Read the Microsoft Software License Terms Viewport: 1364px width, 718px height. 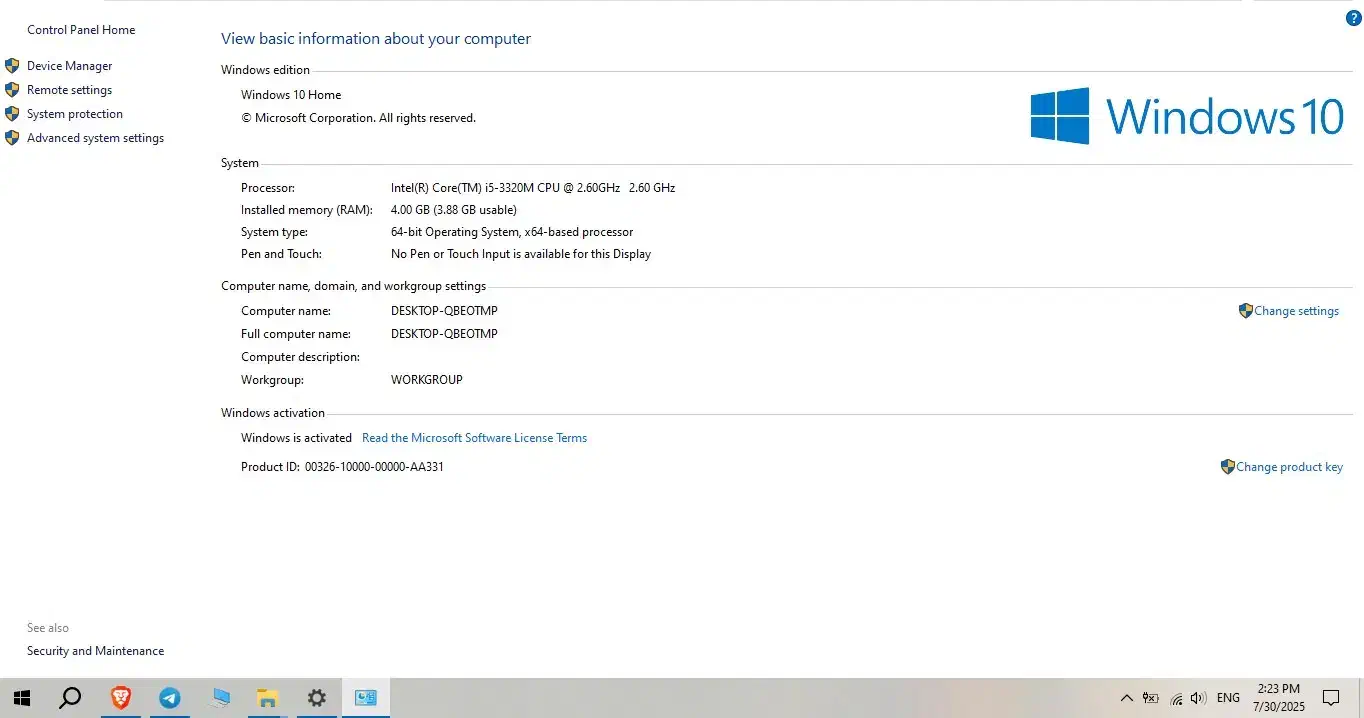474,437
